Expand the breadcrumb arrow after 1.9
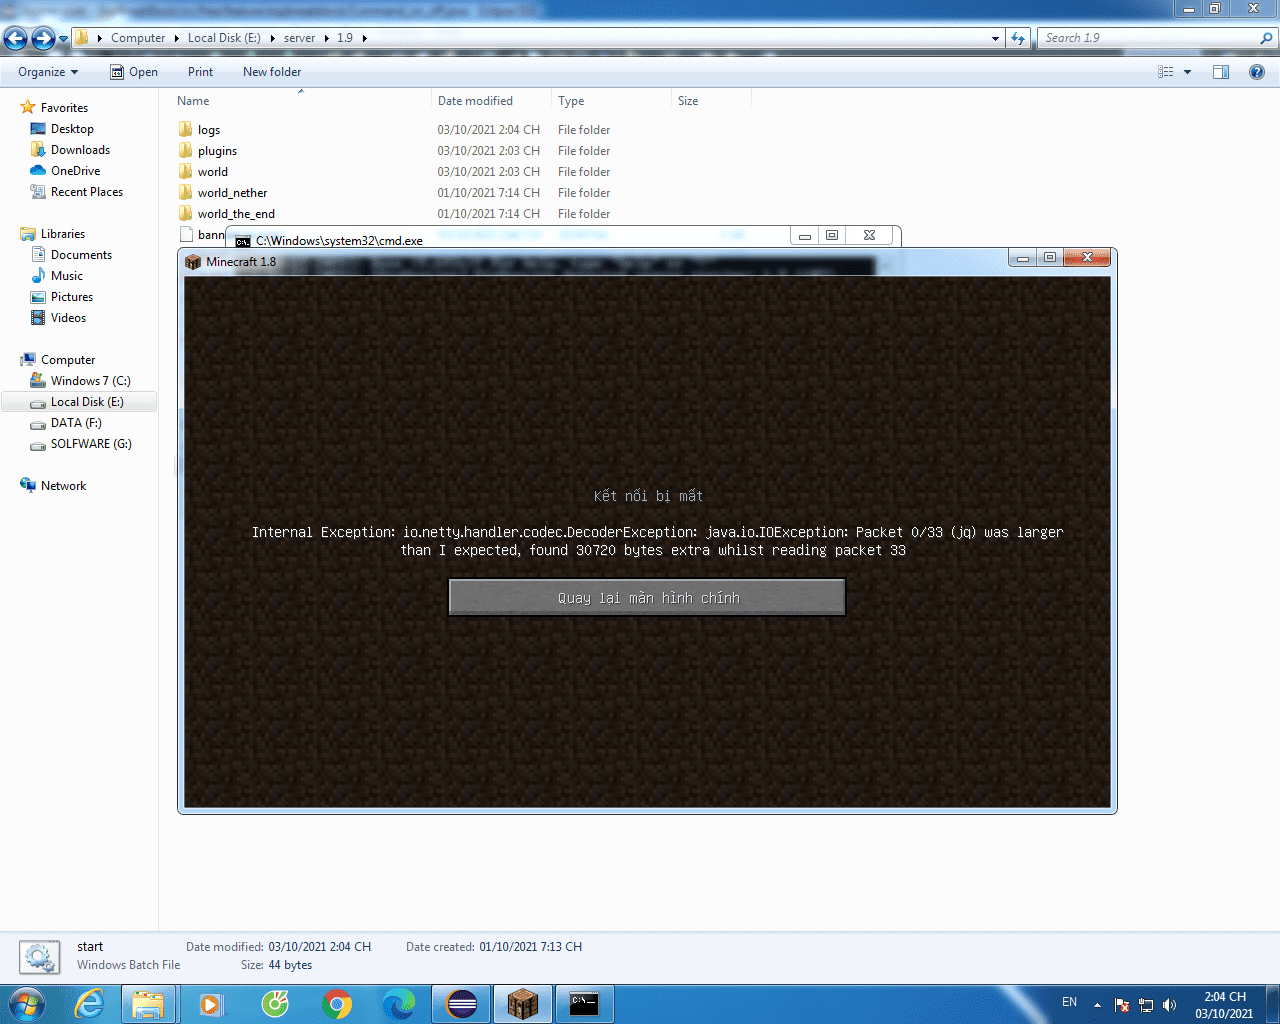Viewport: 1280px width, 1024px height. (364, 38)
